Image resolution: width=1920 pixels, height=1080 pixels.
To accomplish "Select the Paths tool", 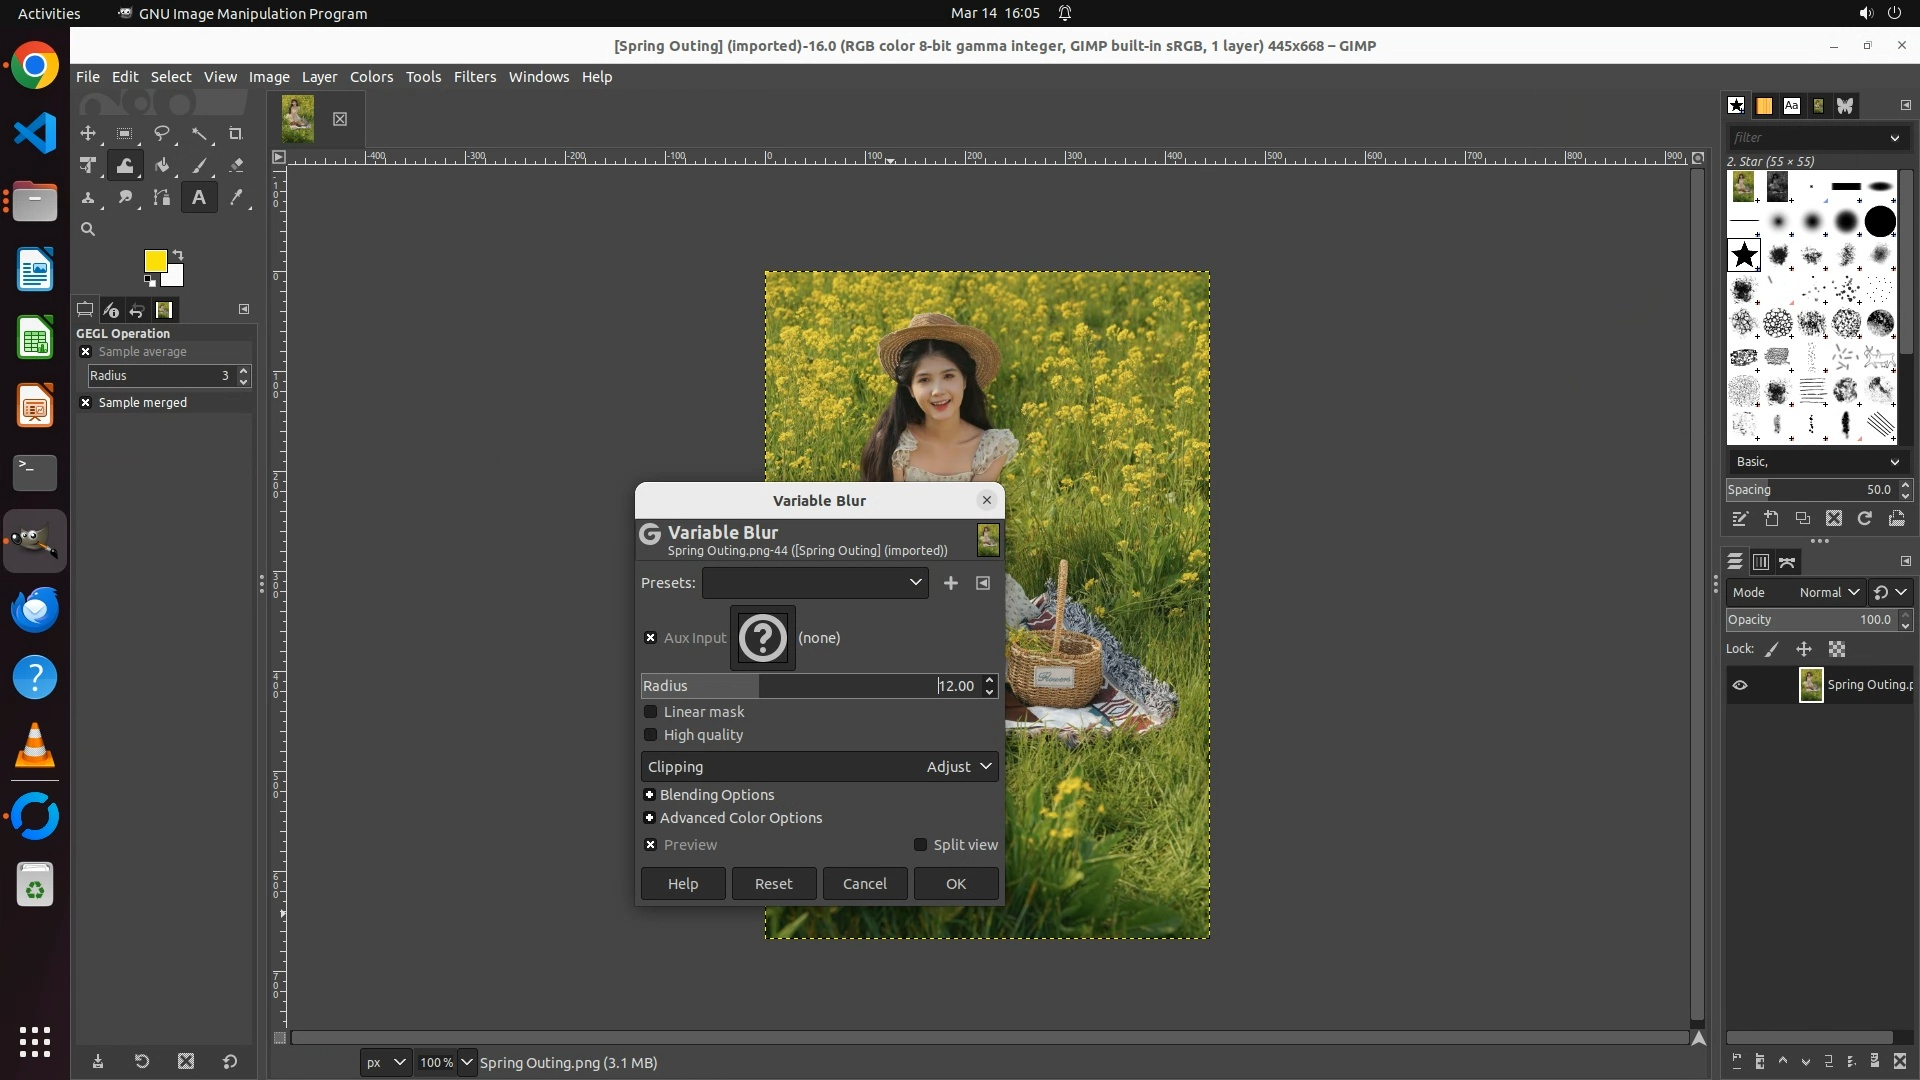I will click(x=161, y=197).
